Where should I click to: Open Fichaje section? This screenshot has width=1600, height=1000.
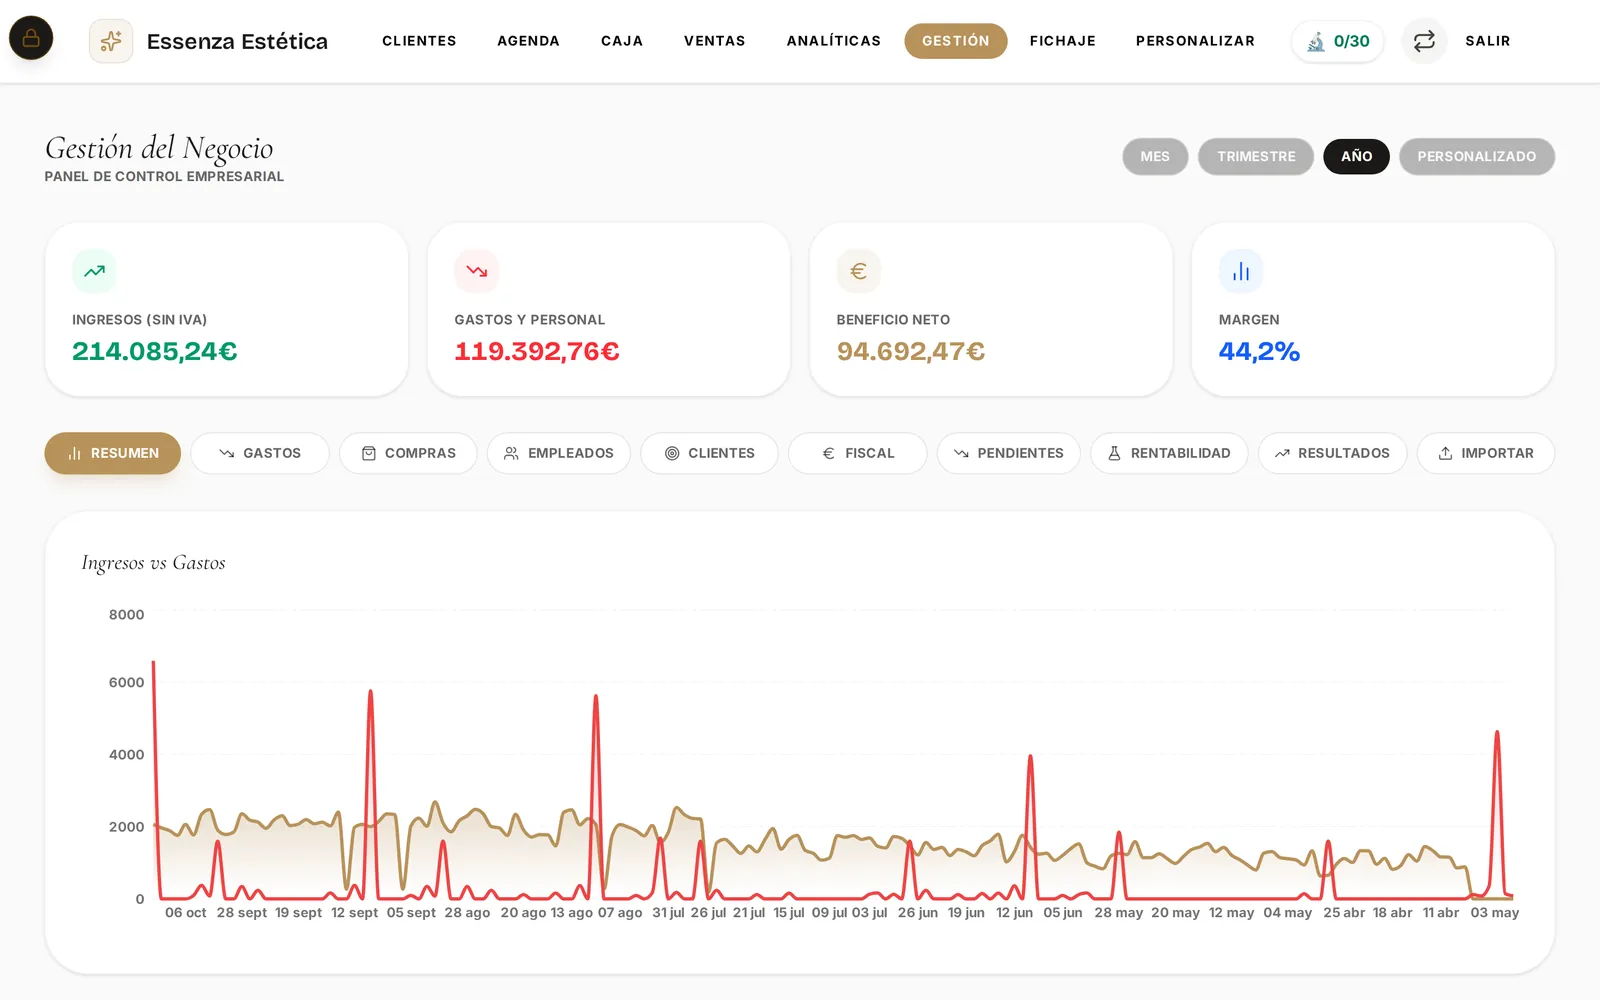pyautogui.click(x=1063, y=41)
